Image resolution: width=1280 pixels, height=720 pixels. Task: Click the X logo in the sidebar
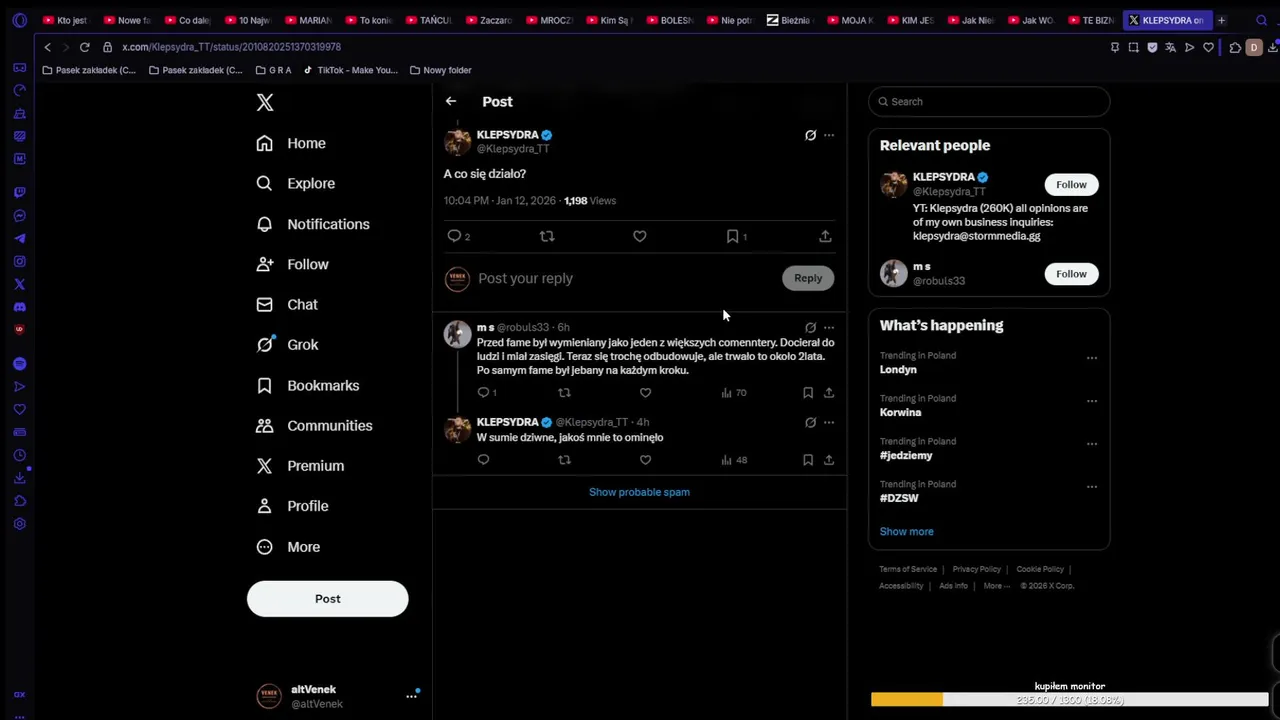tap(265, 102)
